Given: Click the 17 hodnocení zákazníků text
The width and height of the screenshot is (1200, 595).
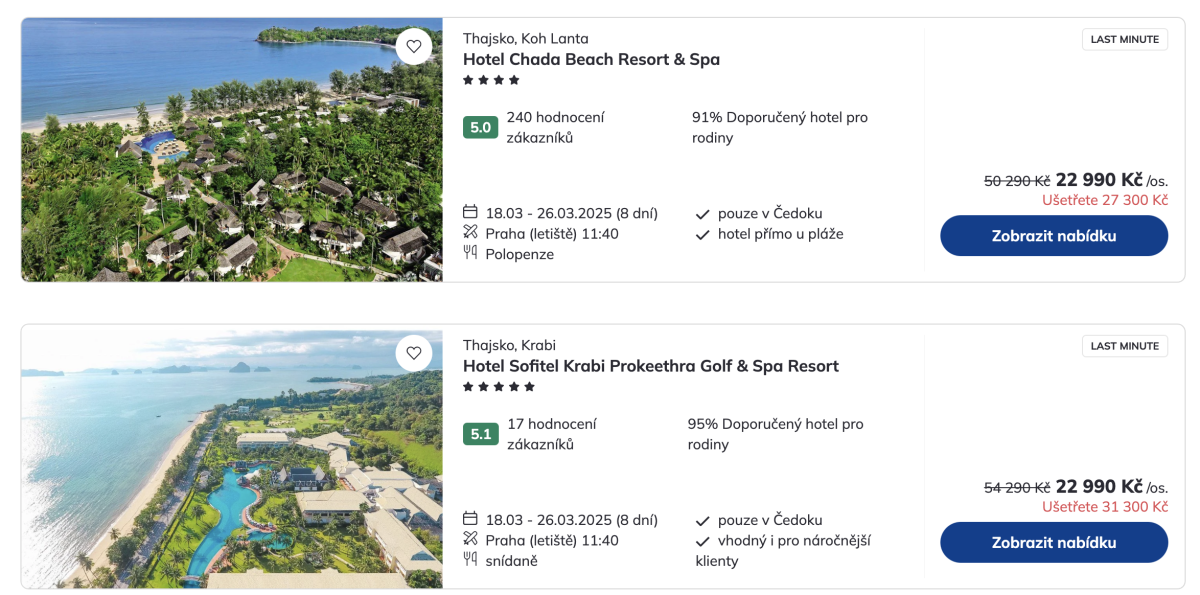Looking at the screenshot, I should tap(551, 434).
